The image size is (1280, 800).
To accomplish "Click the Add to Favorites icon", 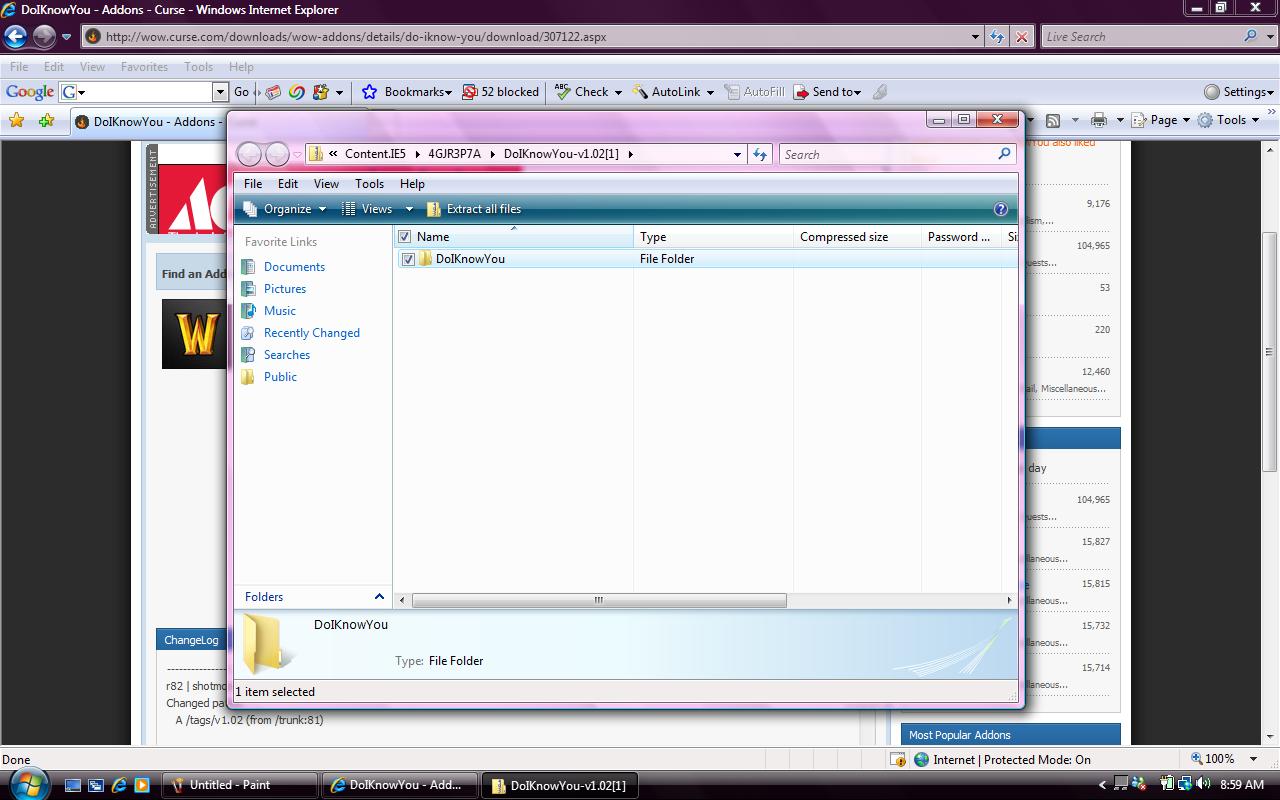I will click(46, 121).
